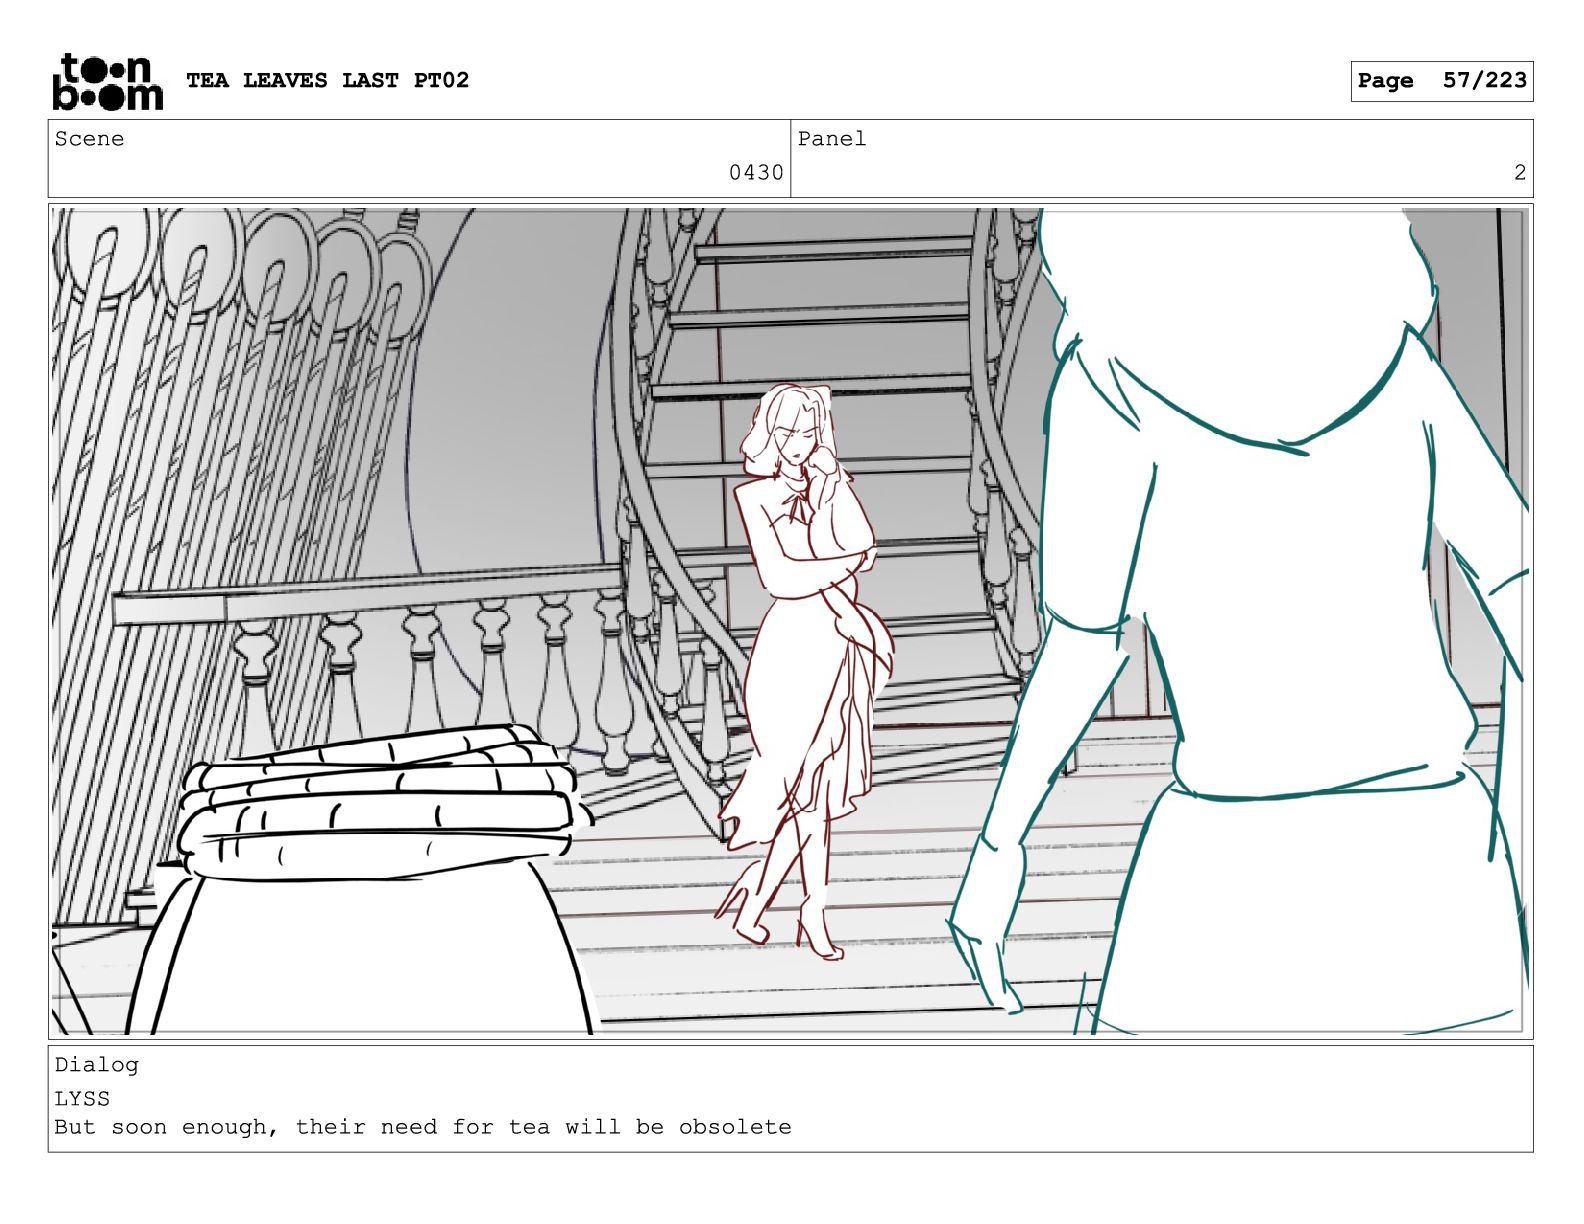This screenshot has height=1224, width=1584.
Task: Select the panel number '2'
Action: point(1520,173)
